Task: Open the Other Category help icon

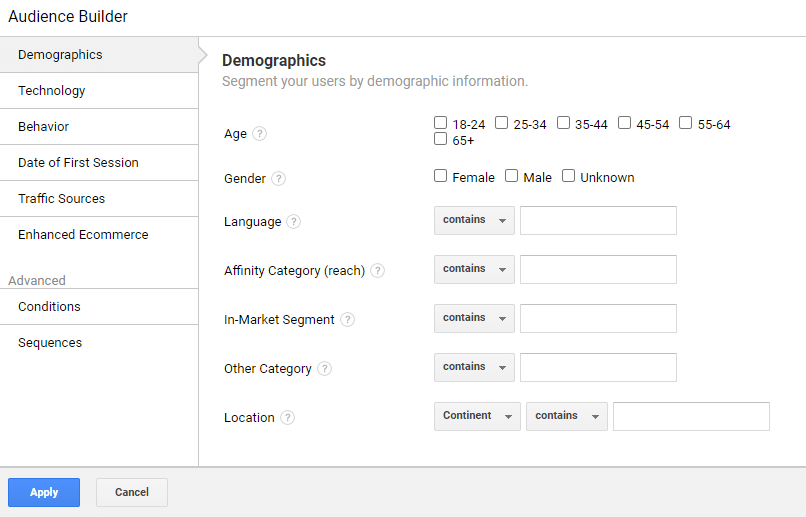Action: [324, 368]
